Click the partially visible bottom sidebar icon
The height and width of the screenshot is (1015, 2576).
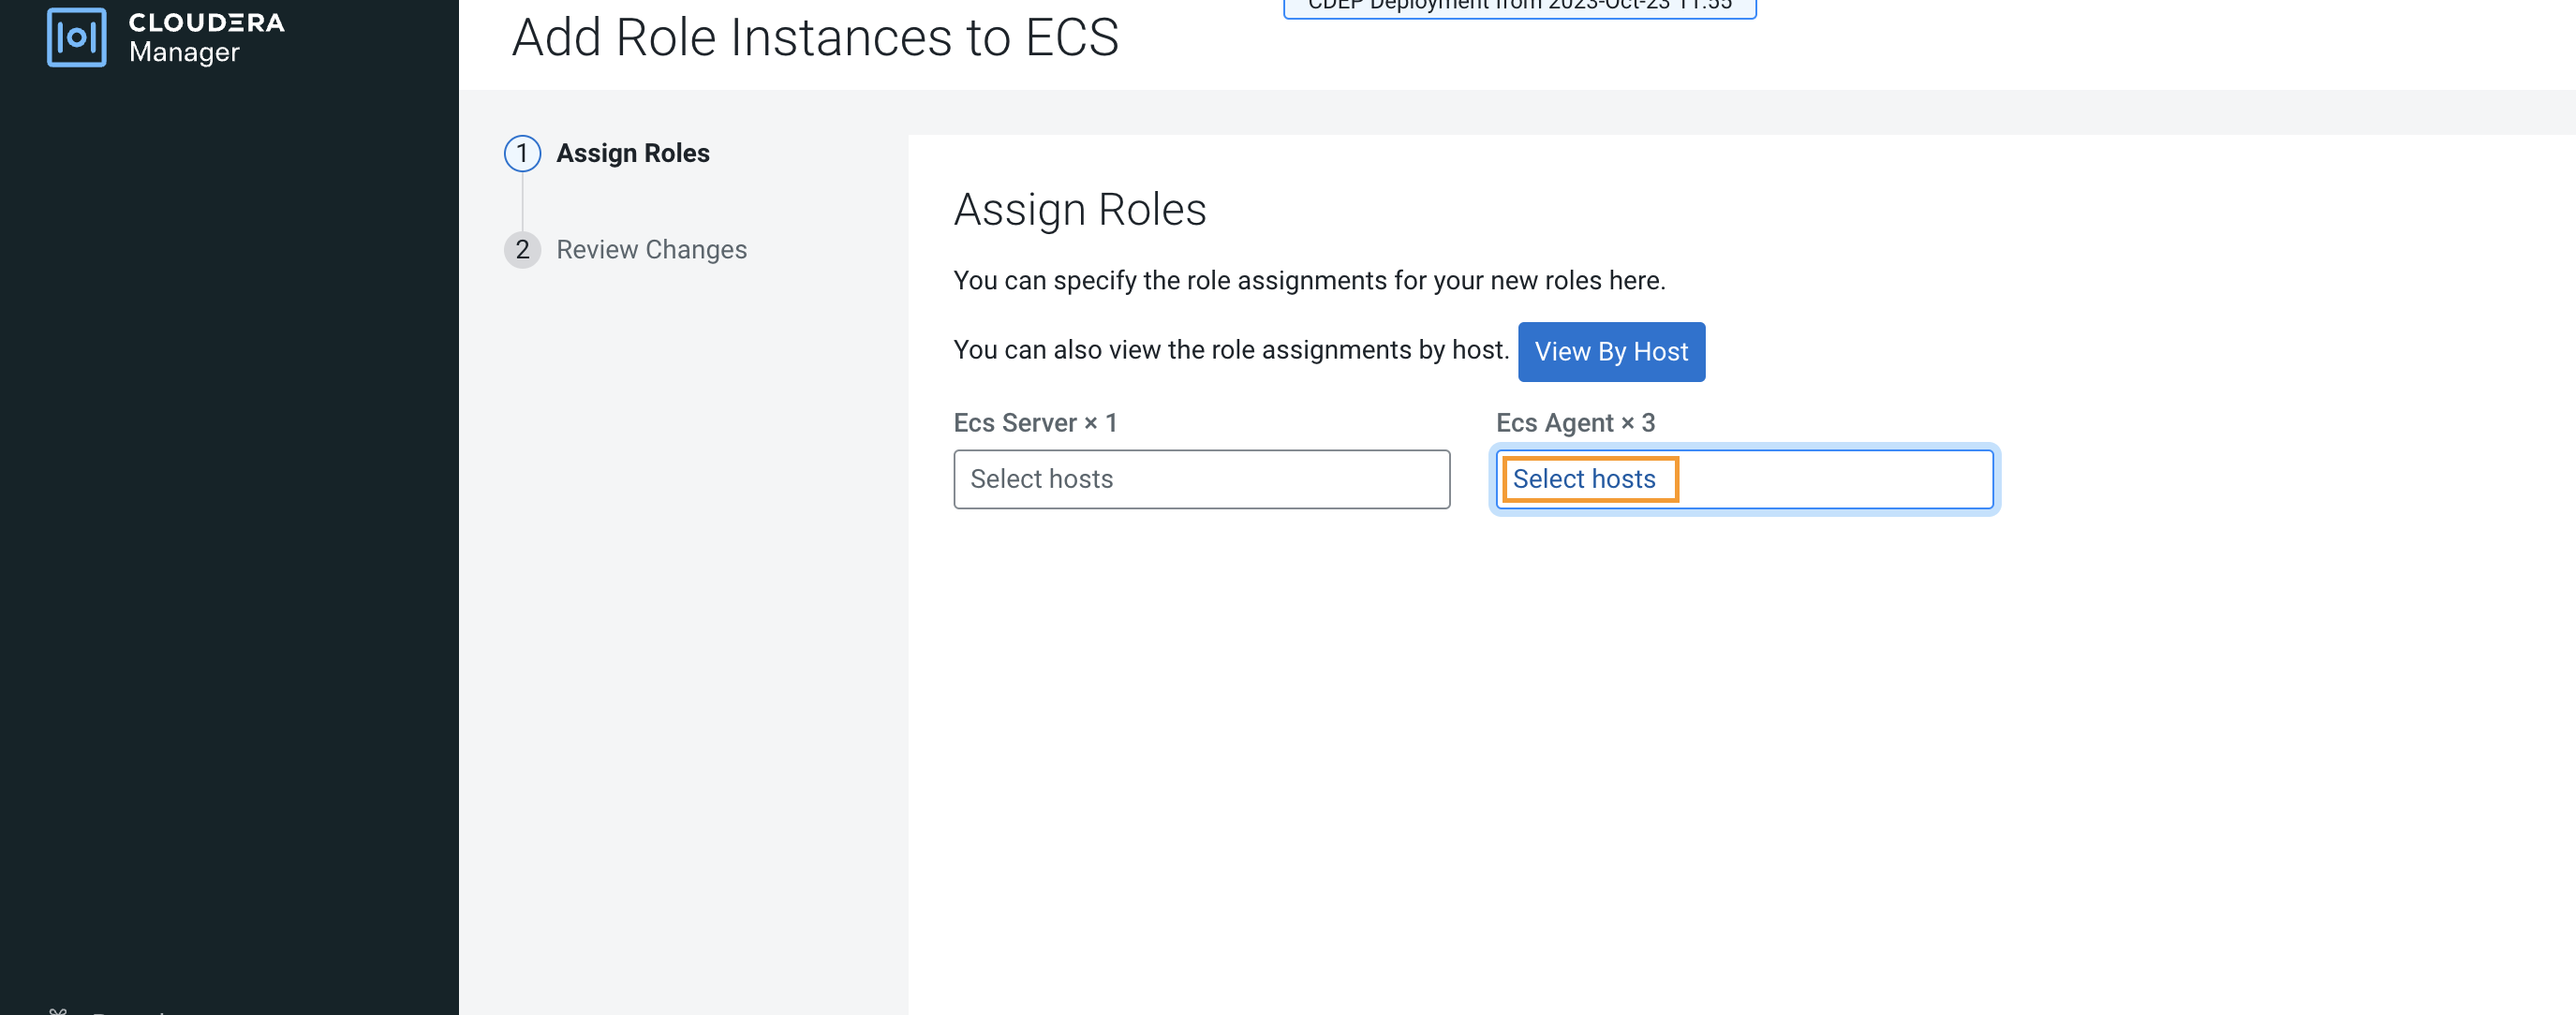(x=58, y=1010)
